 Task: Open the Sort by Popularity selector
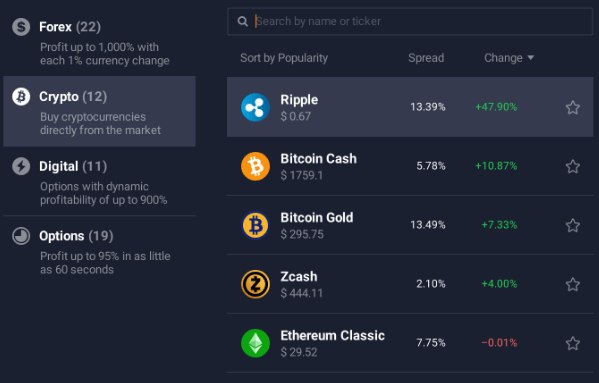(x=284, y=58)
